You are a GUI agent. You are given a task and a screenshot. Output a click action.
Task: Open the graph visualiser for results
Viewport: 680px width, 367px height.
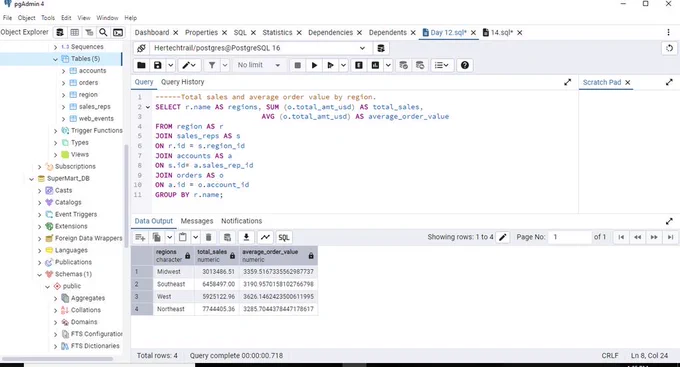(x=265, y=237)
